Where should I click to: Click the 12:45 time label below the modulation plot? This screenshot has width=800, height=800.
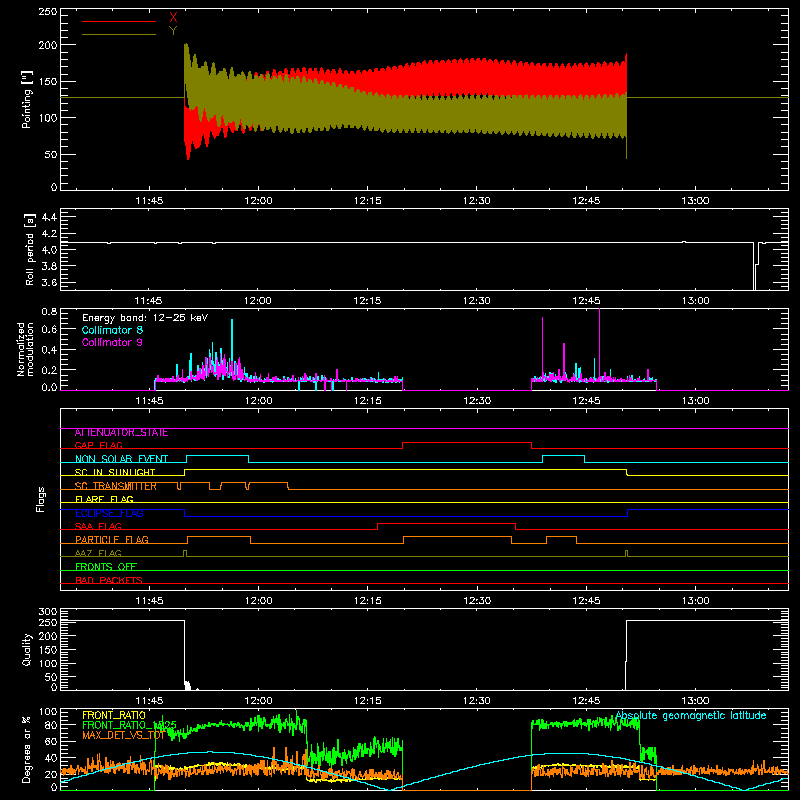[586, 401]
